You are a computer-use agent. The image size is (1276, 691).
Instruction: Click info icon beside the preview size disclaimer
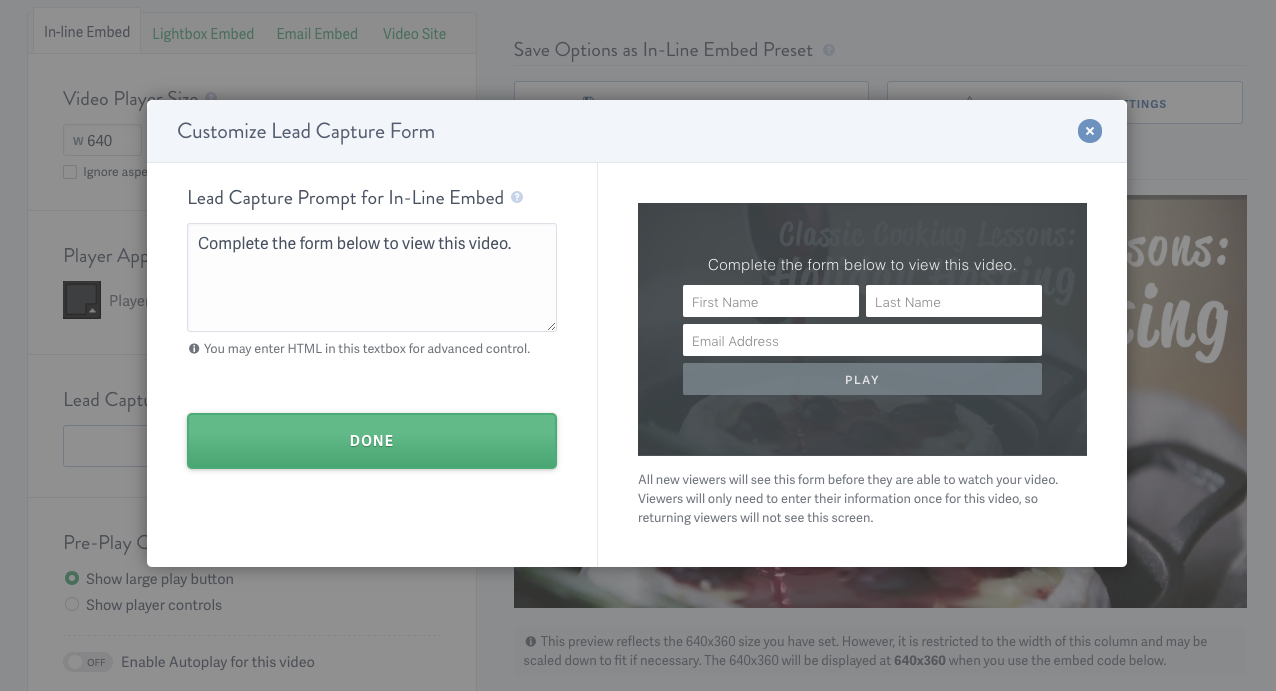[529, 642]
